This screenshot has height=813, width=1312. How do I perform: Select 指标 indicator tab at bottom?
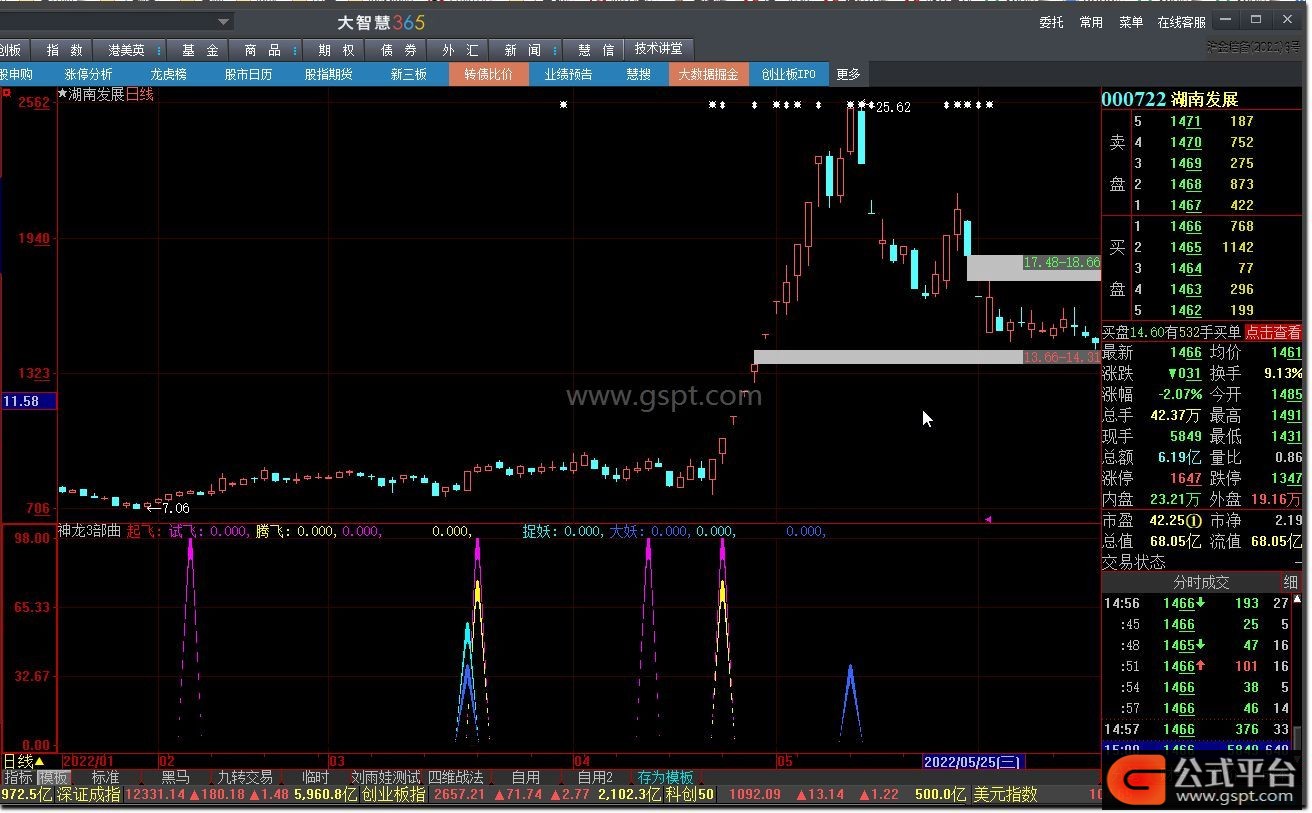click(18, 777)
